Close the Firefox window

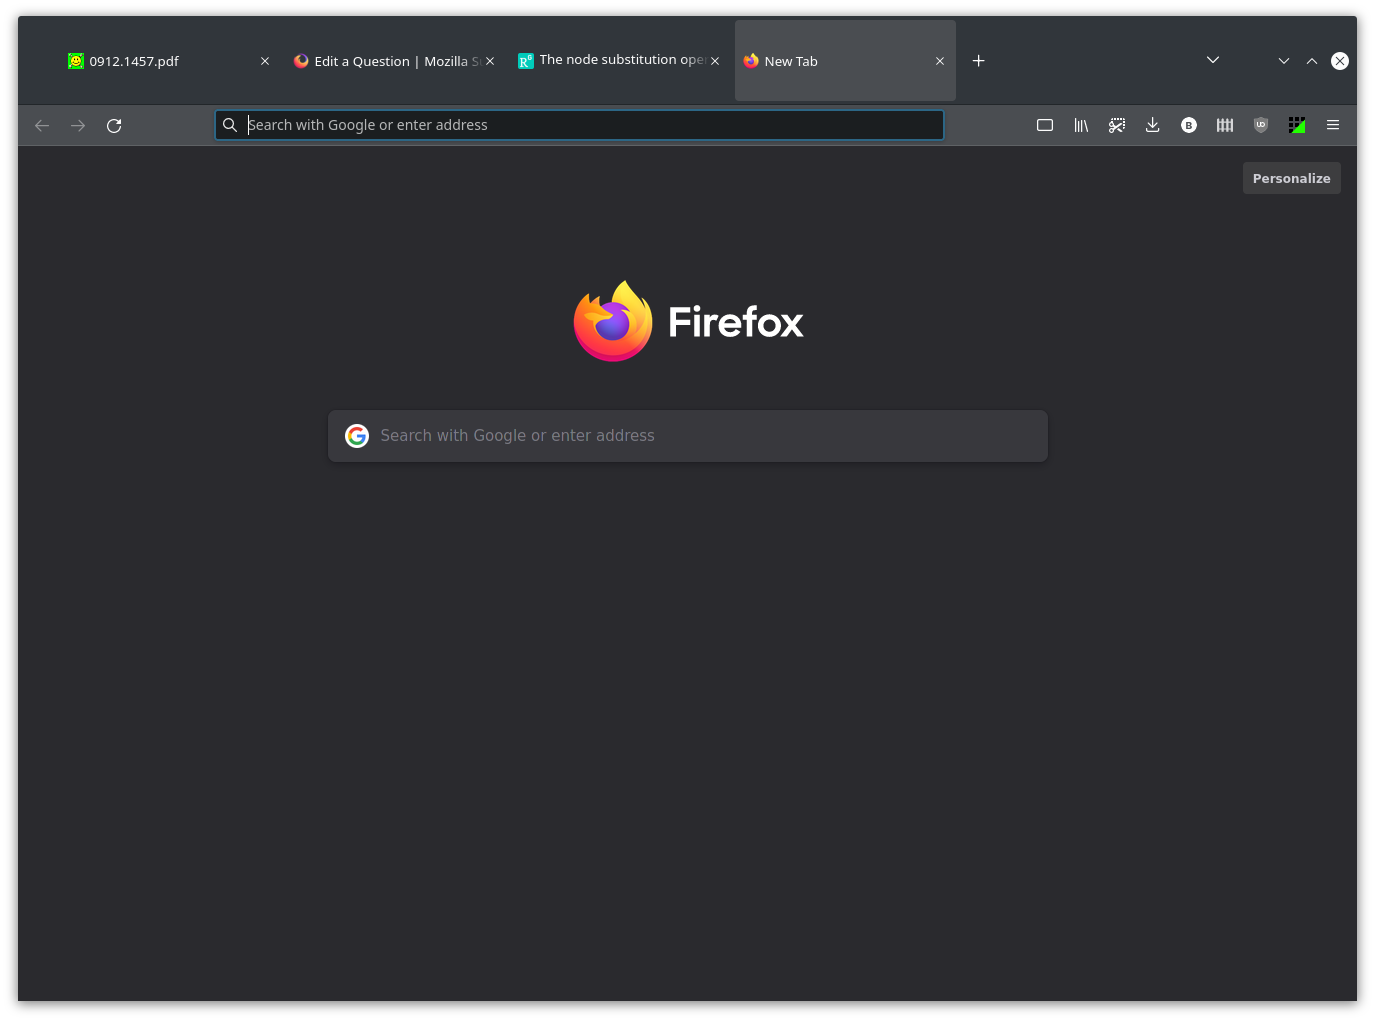pos(1340,61)
